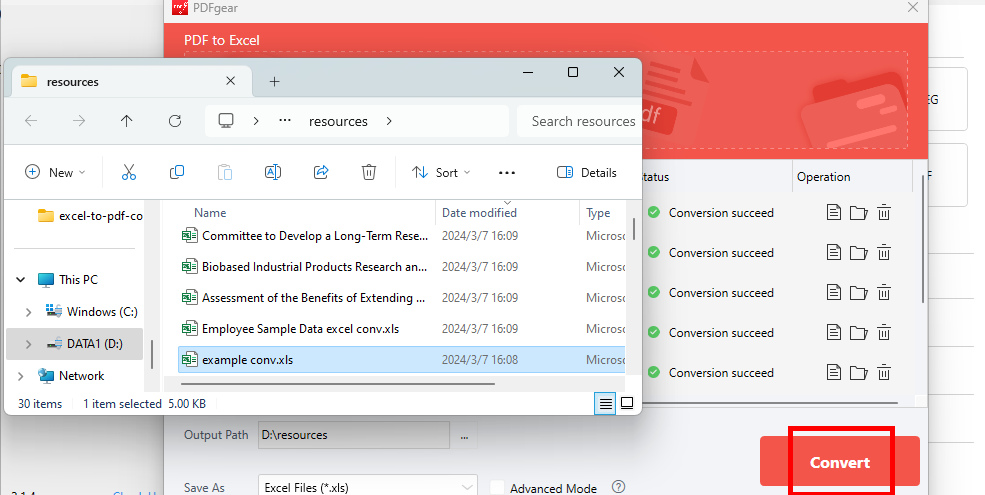Go back with Explorer's Back arrow
985x495 pixels.
click(x=31, y=121)
